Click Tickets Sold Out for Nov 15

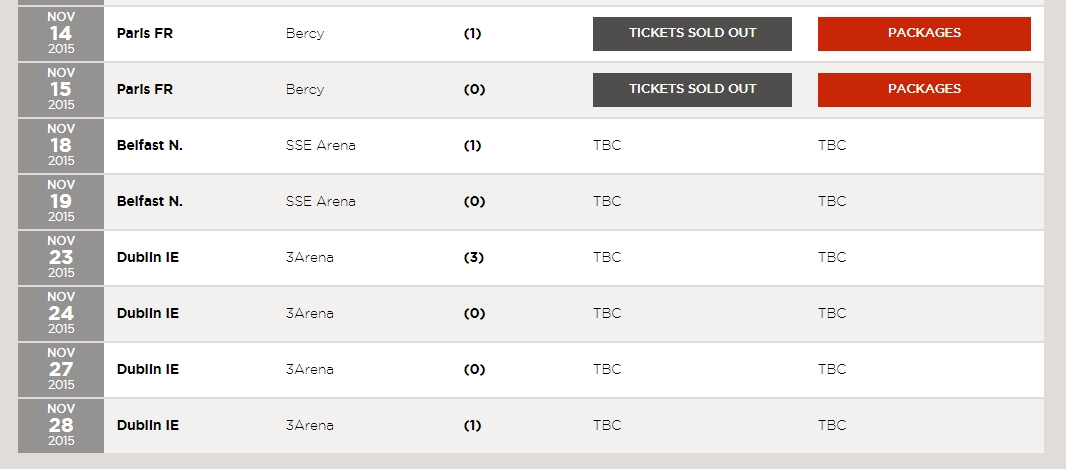pyautogui.click(x=692, y=90)
